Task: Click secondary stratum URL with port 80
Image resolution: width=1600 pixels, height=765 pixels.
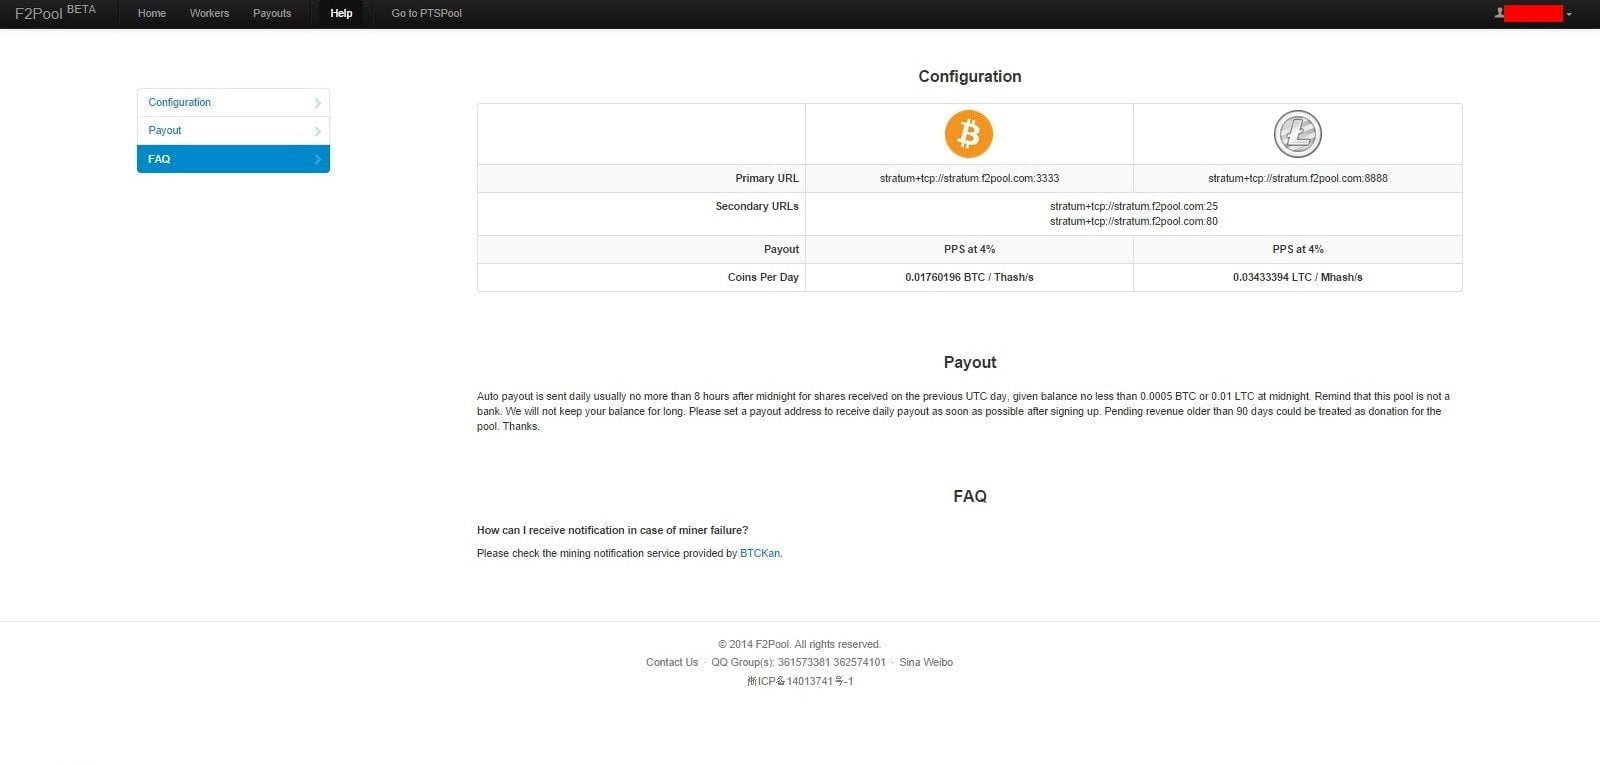Action: (1134, 221)
